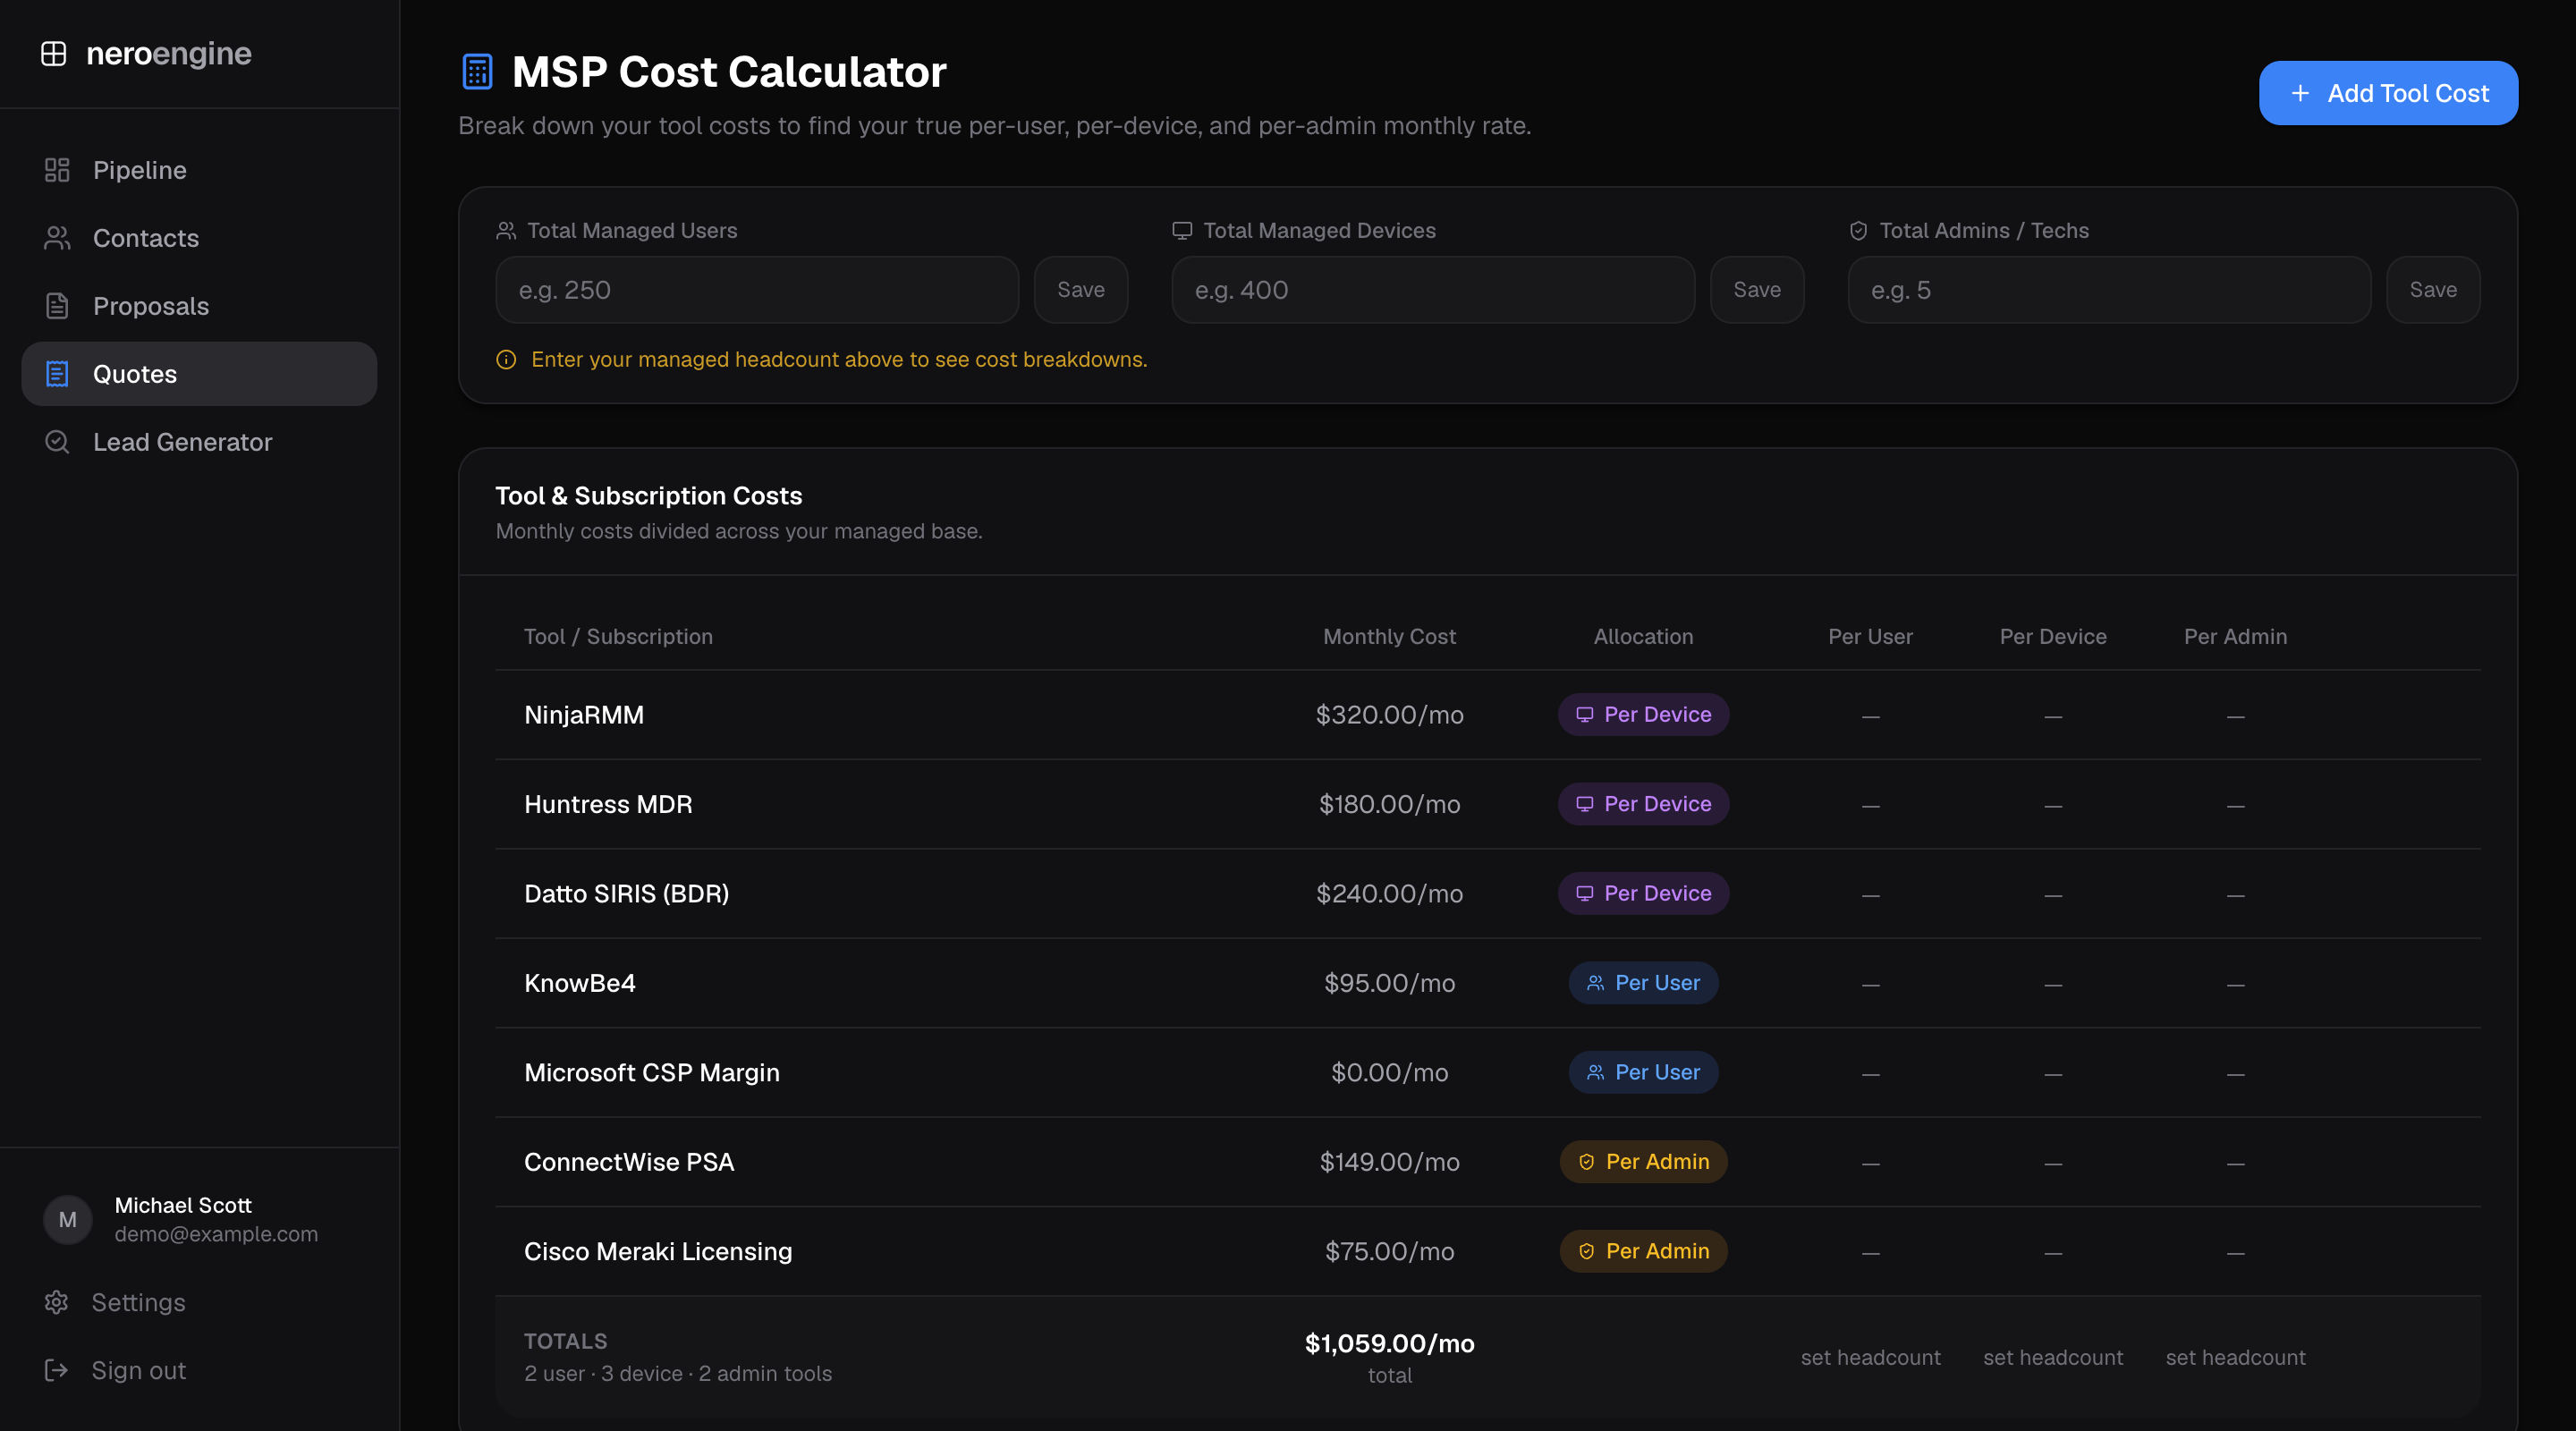The image size is (2576, 1431).
Task: Click Cisco Meraki Per Admin badge
Action: coord(1643,1251)
